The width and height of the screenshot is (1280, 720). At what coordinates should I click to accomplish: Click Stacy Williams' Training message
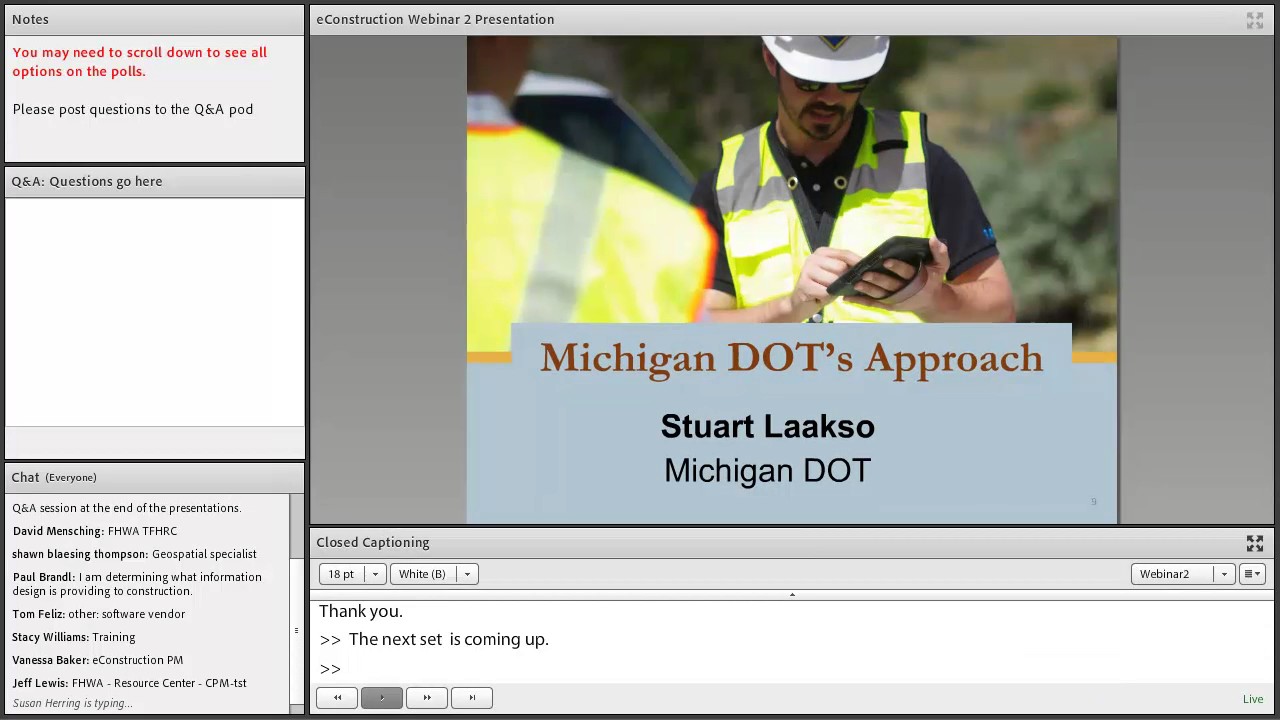(74, 637)
